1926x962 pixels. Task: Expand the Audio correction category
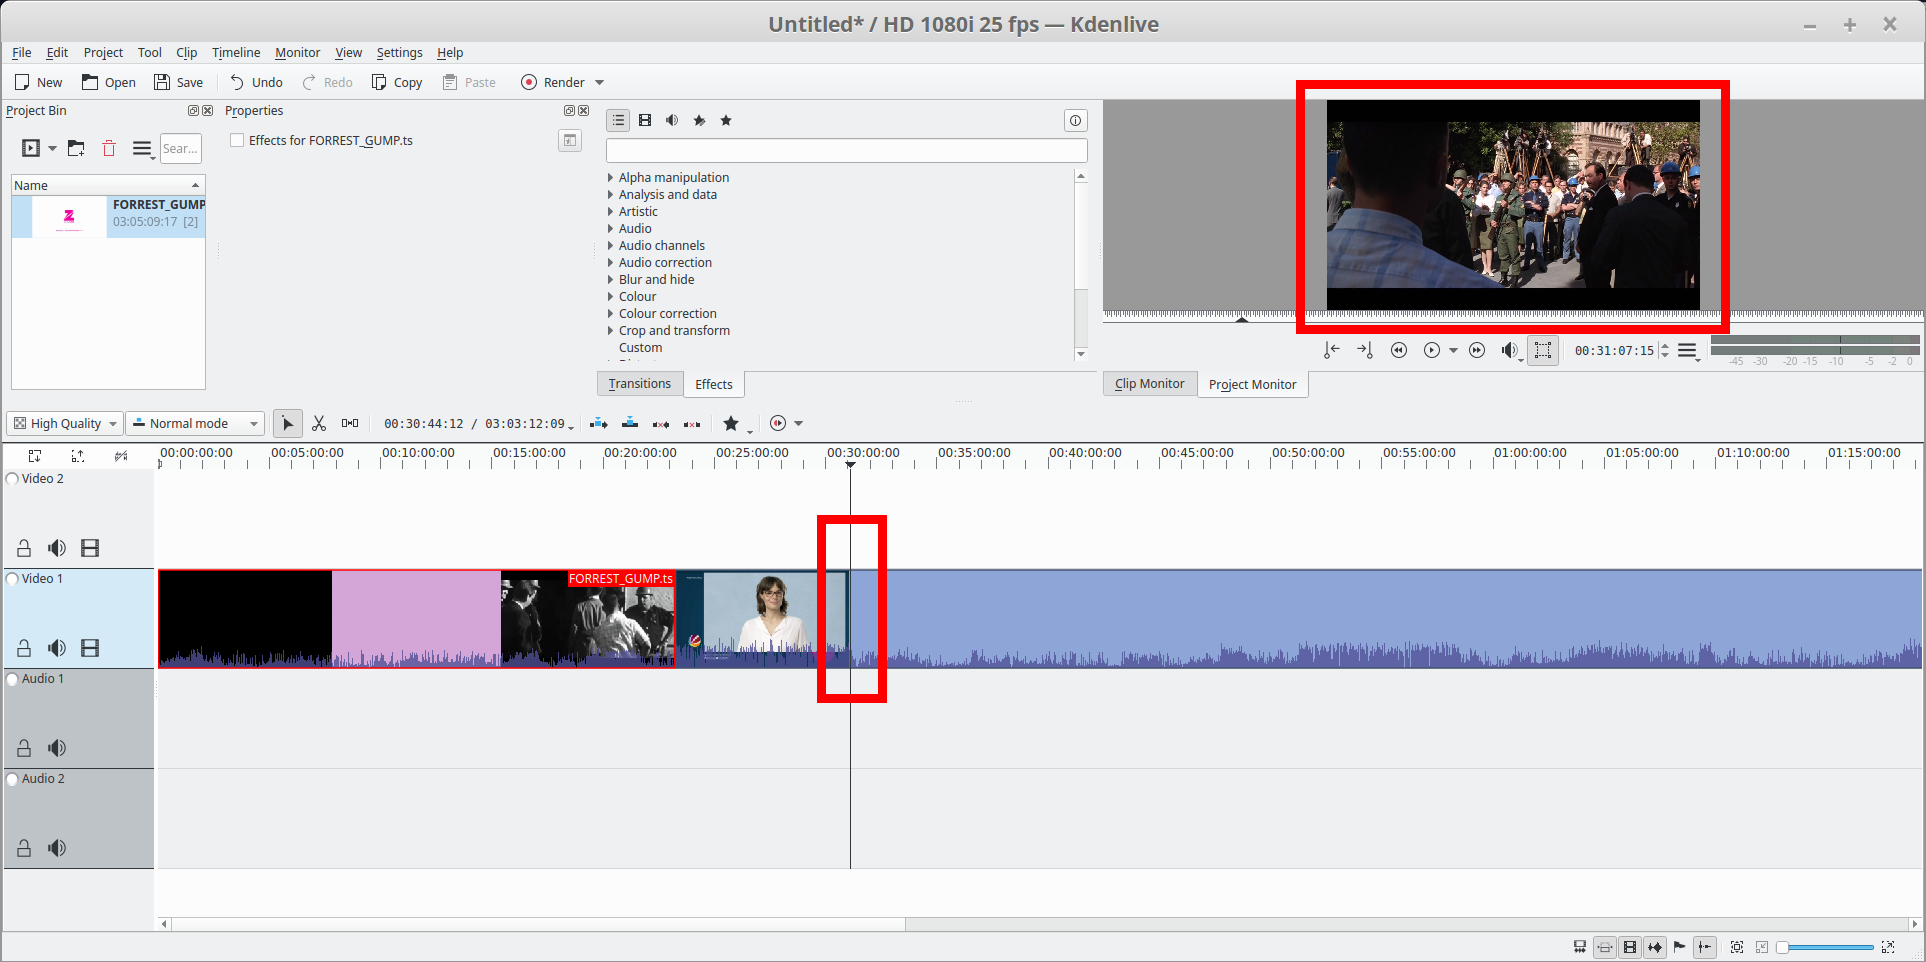(x=610, y=263)
